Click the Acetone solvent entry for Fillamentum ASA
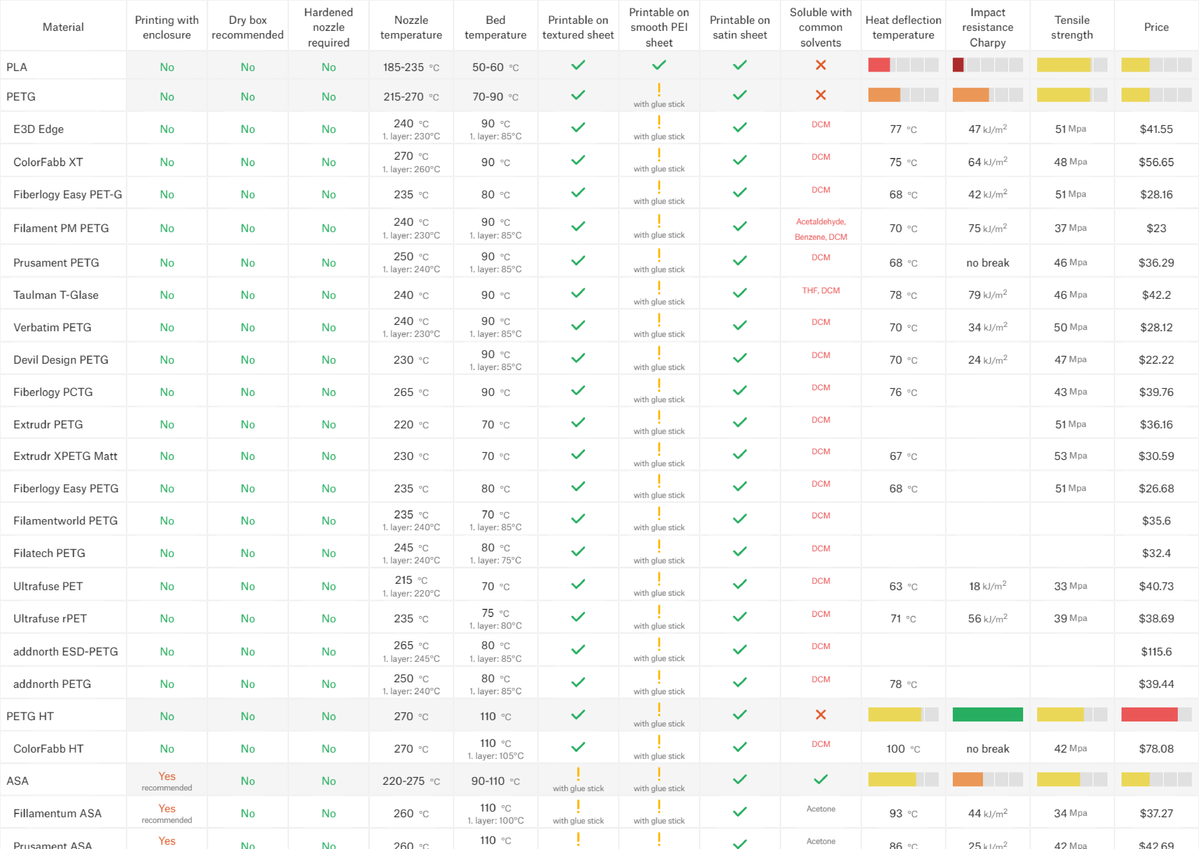The image size is (1200, 849). pos(820,808)
